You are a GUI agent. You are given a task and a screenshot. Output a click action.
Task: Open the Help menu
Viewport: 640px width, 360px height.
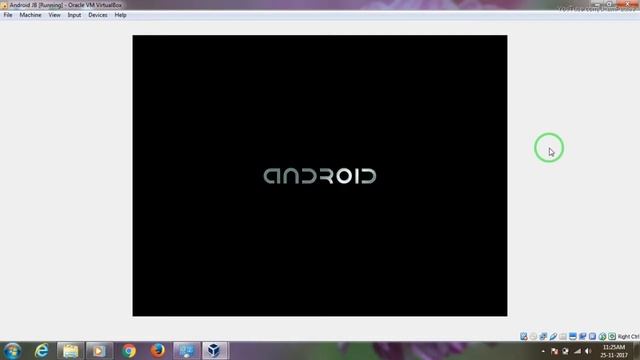[x=120, y=15]
